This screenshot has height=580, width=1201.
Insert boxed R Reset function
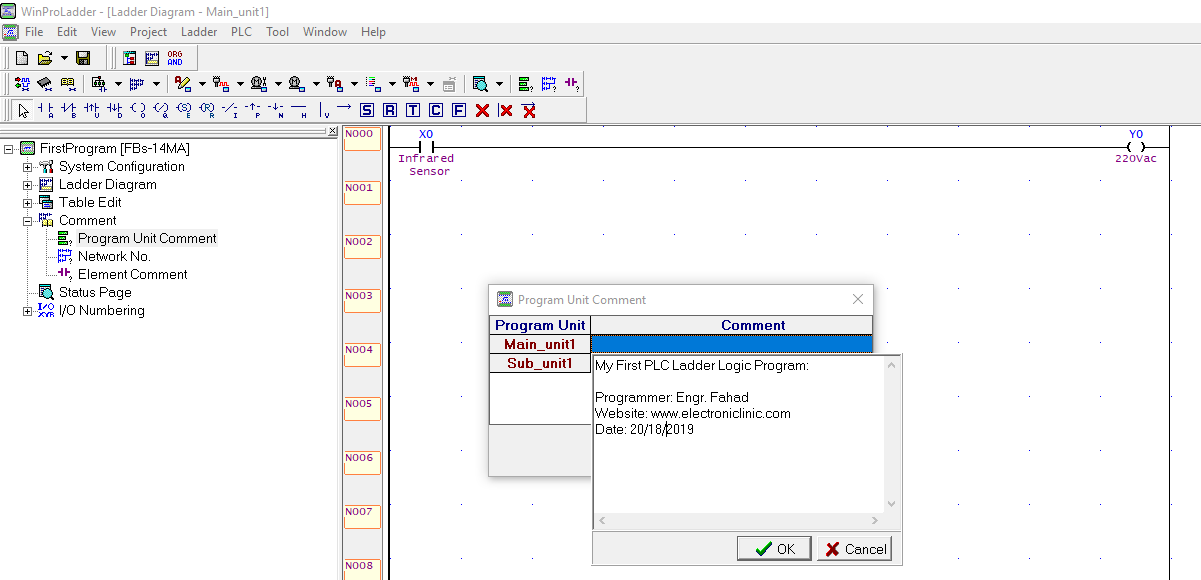[x=390, y=110]
